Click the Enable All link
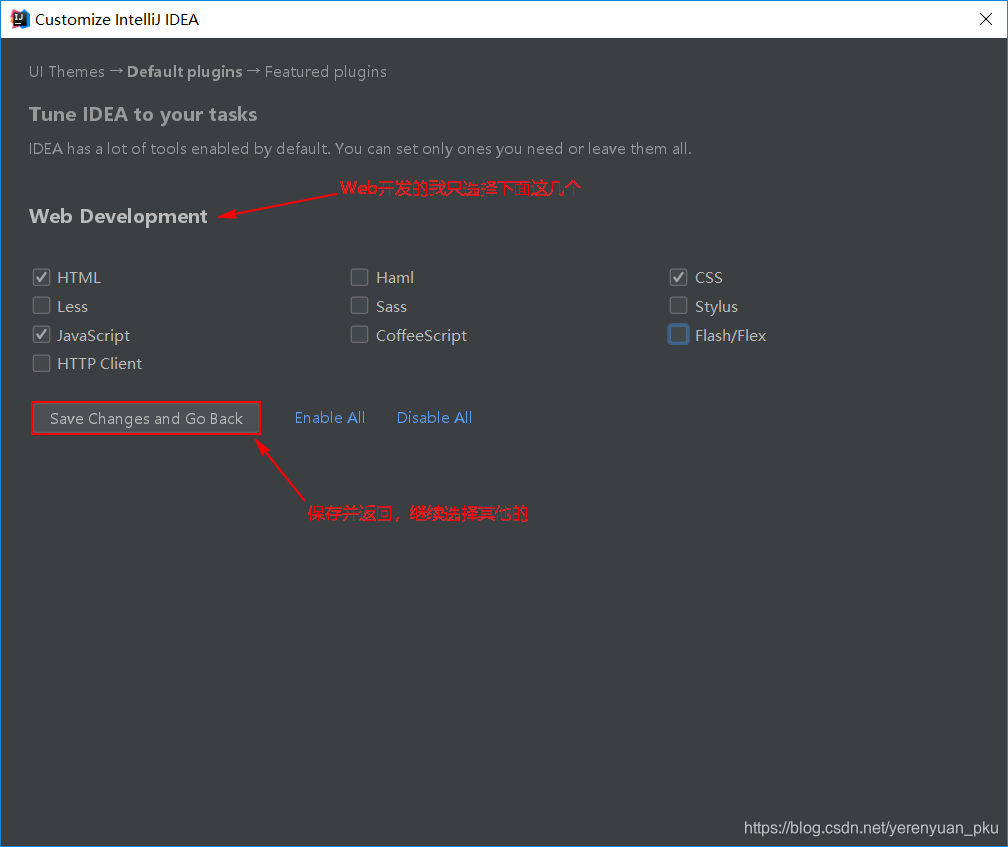1008x847 pixels. (330, 418)
